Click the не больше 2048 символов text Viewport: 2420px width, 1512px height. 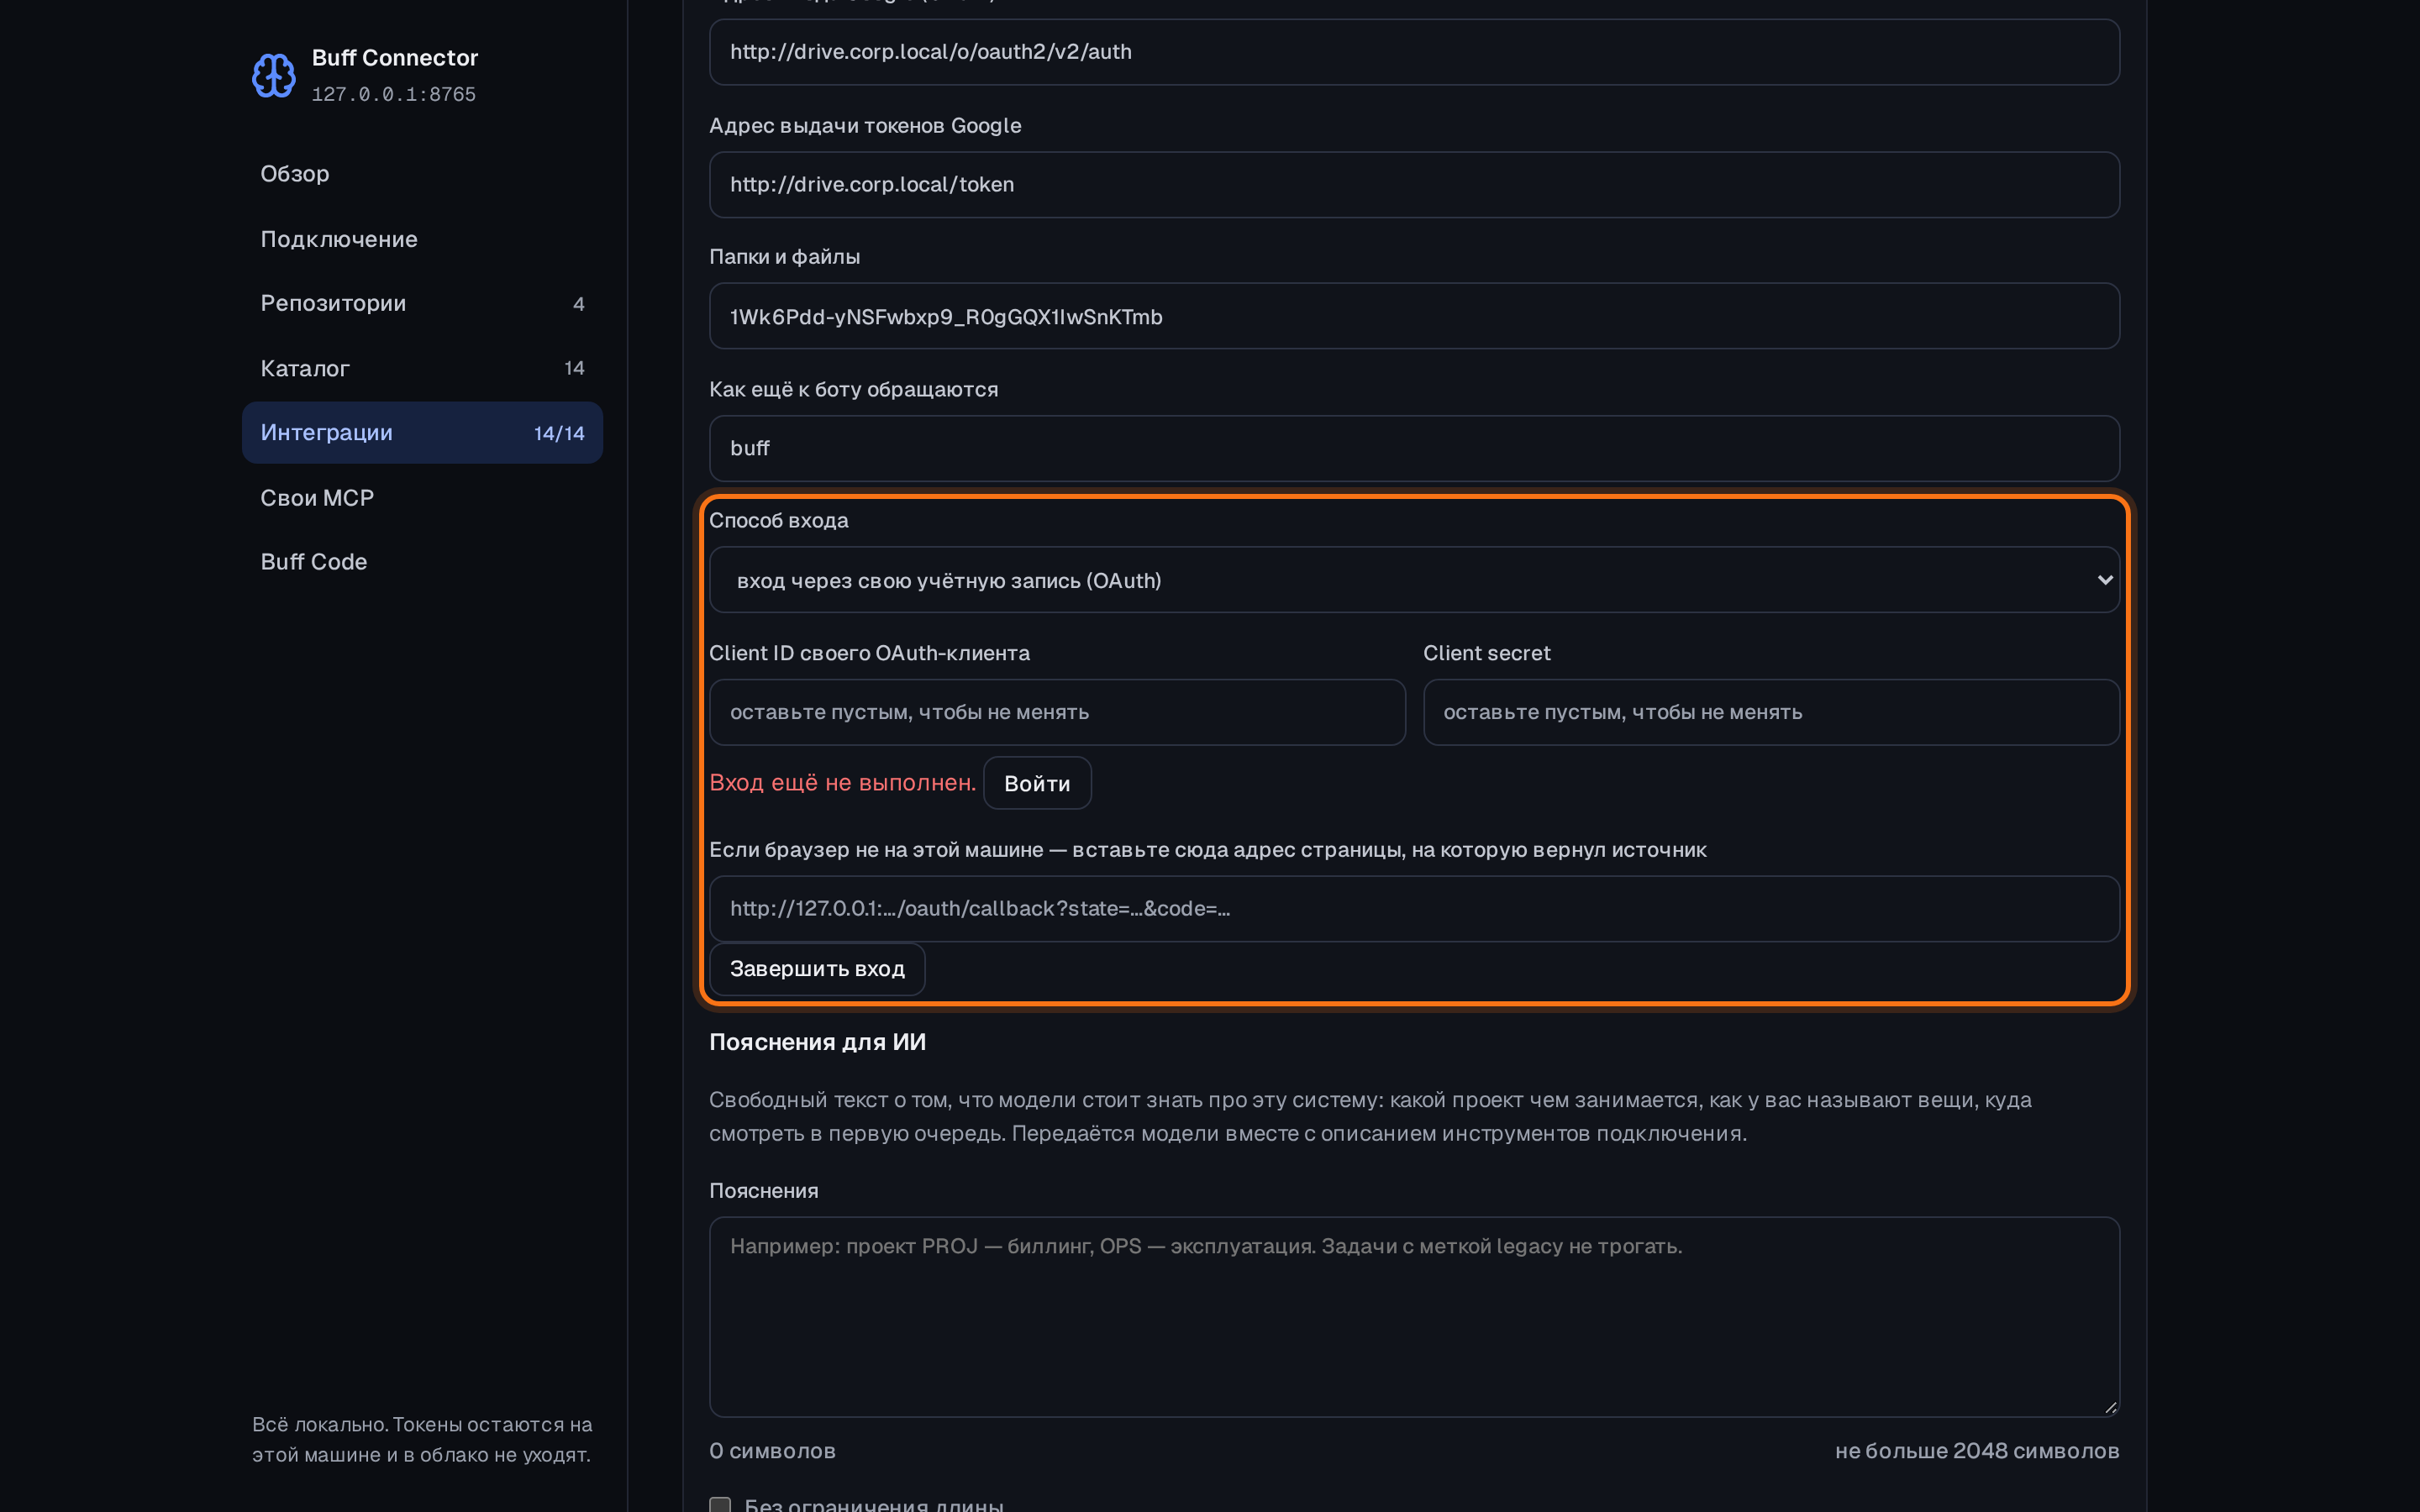1977,1451
